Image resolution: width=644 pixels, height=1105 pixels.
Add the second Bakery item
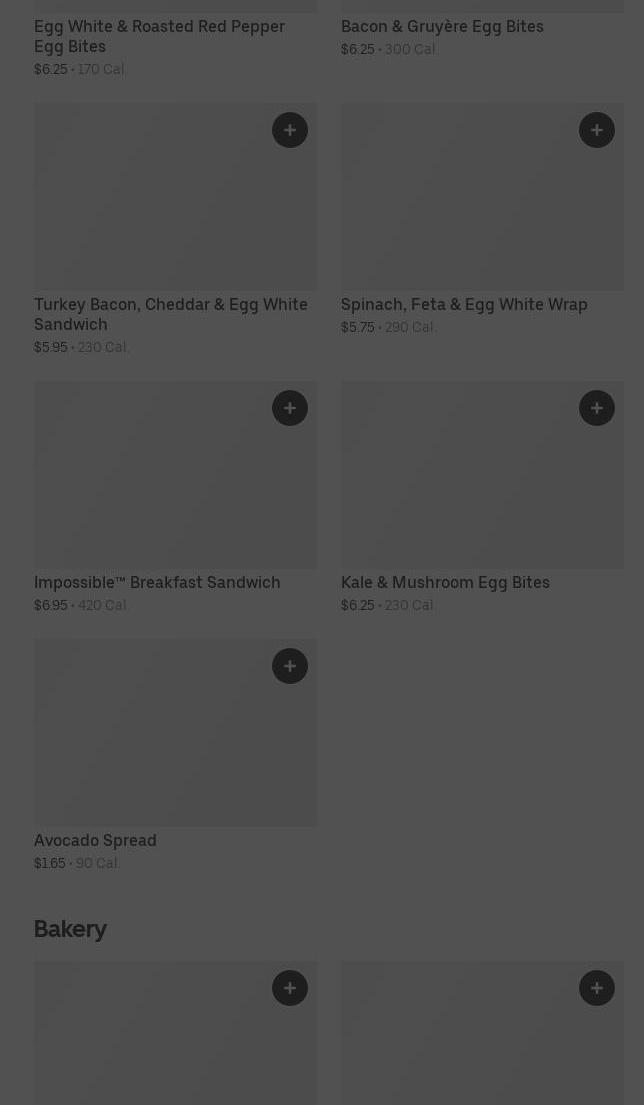[597, 988]
